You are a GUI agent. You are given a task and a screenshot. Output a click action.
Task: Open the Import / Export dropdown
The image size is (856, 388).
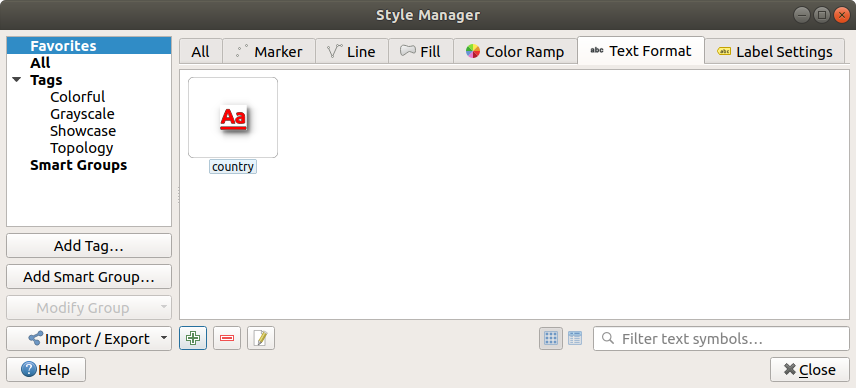89,338
